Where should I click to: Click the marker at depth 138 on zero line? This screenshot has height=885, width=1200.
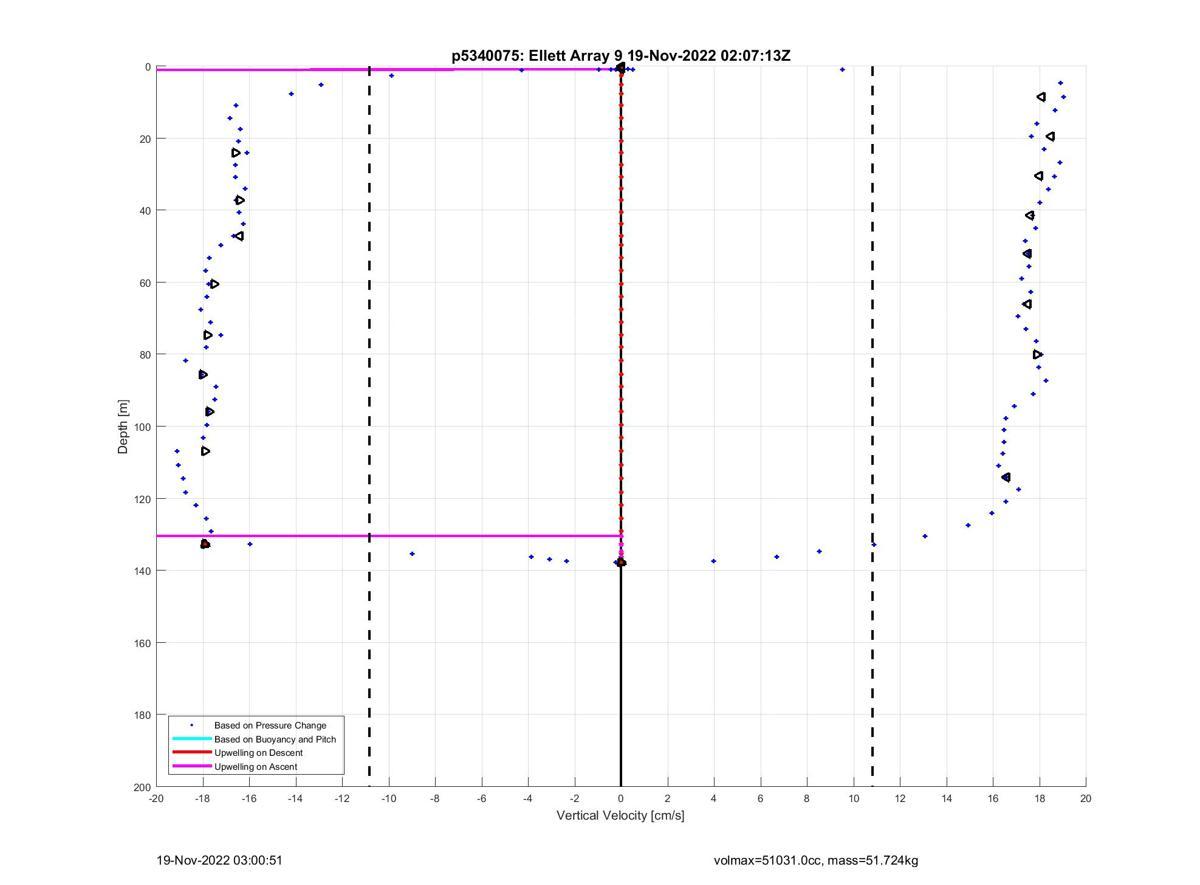tap(620, 562)
